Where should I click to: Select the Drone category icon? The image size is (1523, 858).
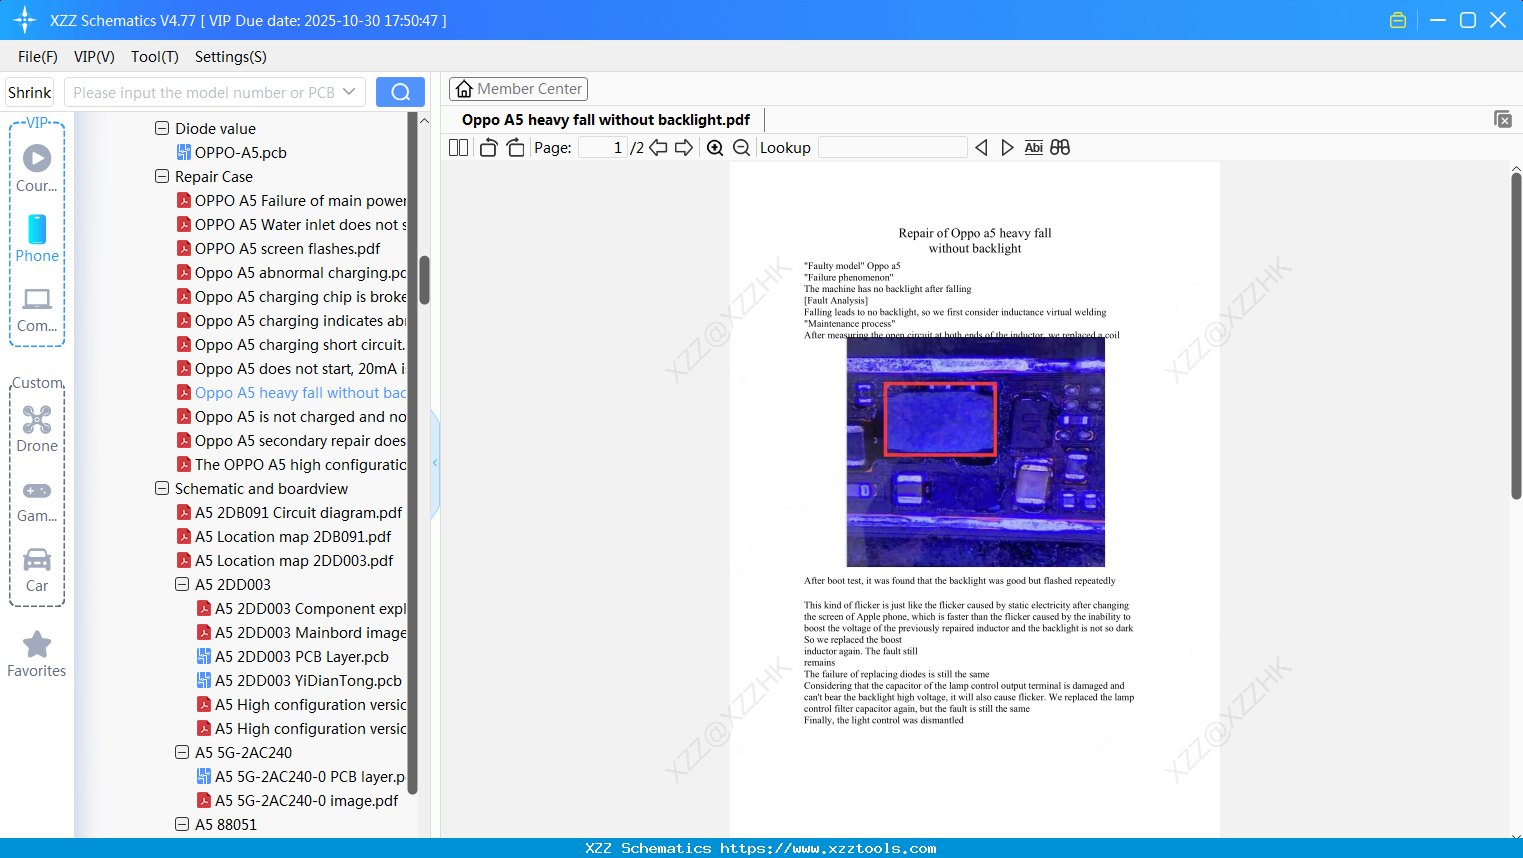pyautogui.click(x=37, y=429)
